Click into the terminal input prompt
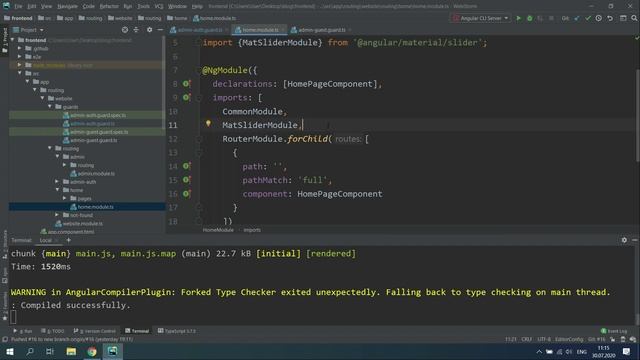This screenshot has height=360, width=640. [x=13, y=317]
